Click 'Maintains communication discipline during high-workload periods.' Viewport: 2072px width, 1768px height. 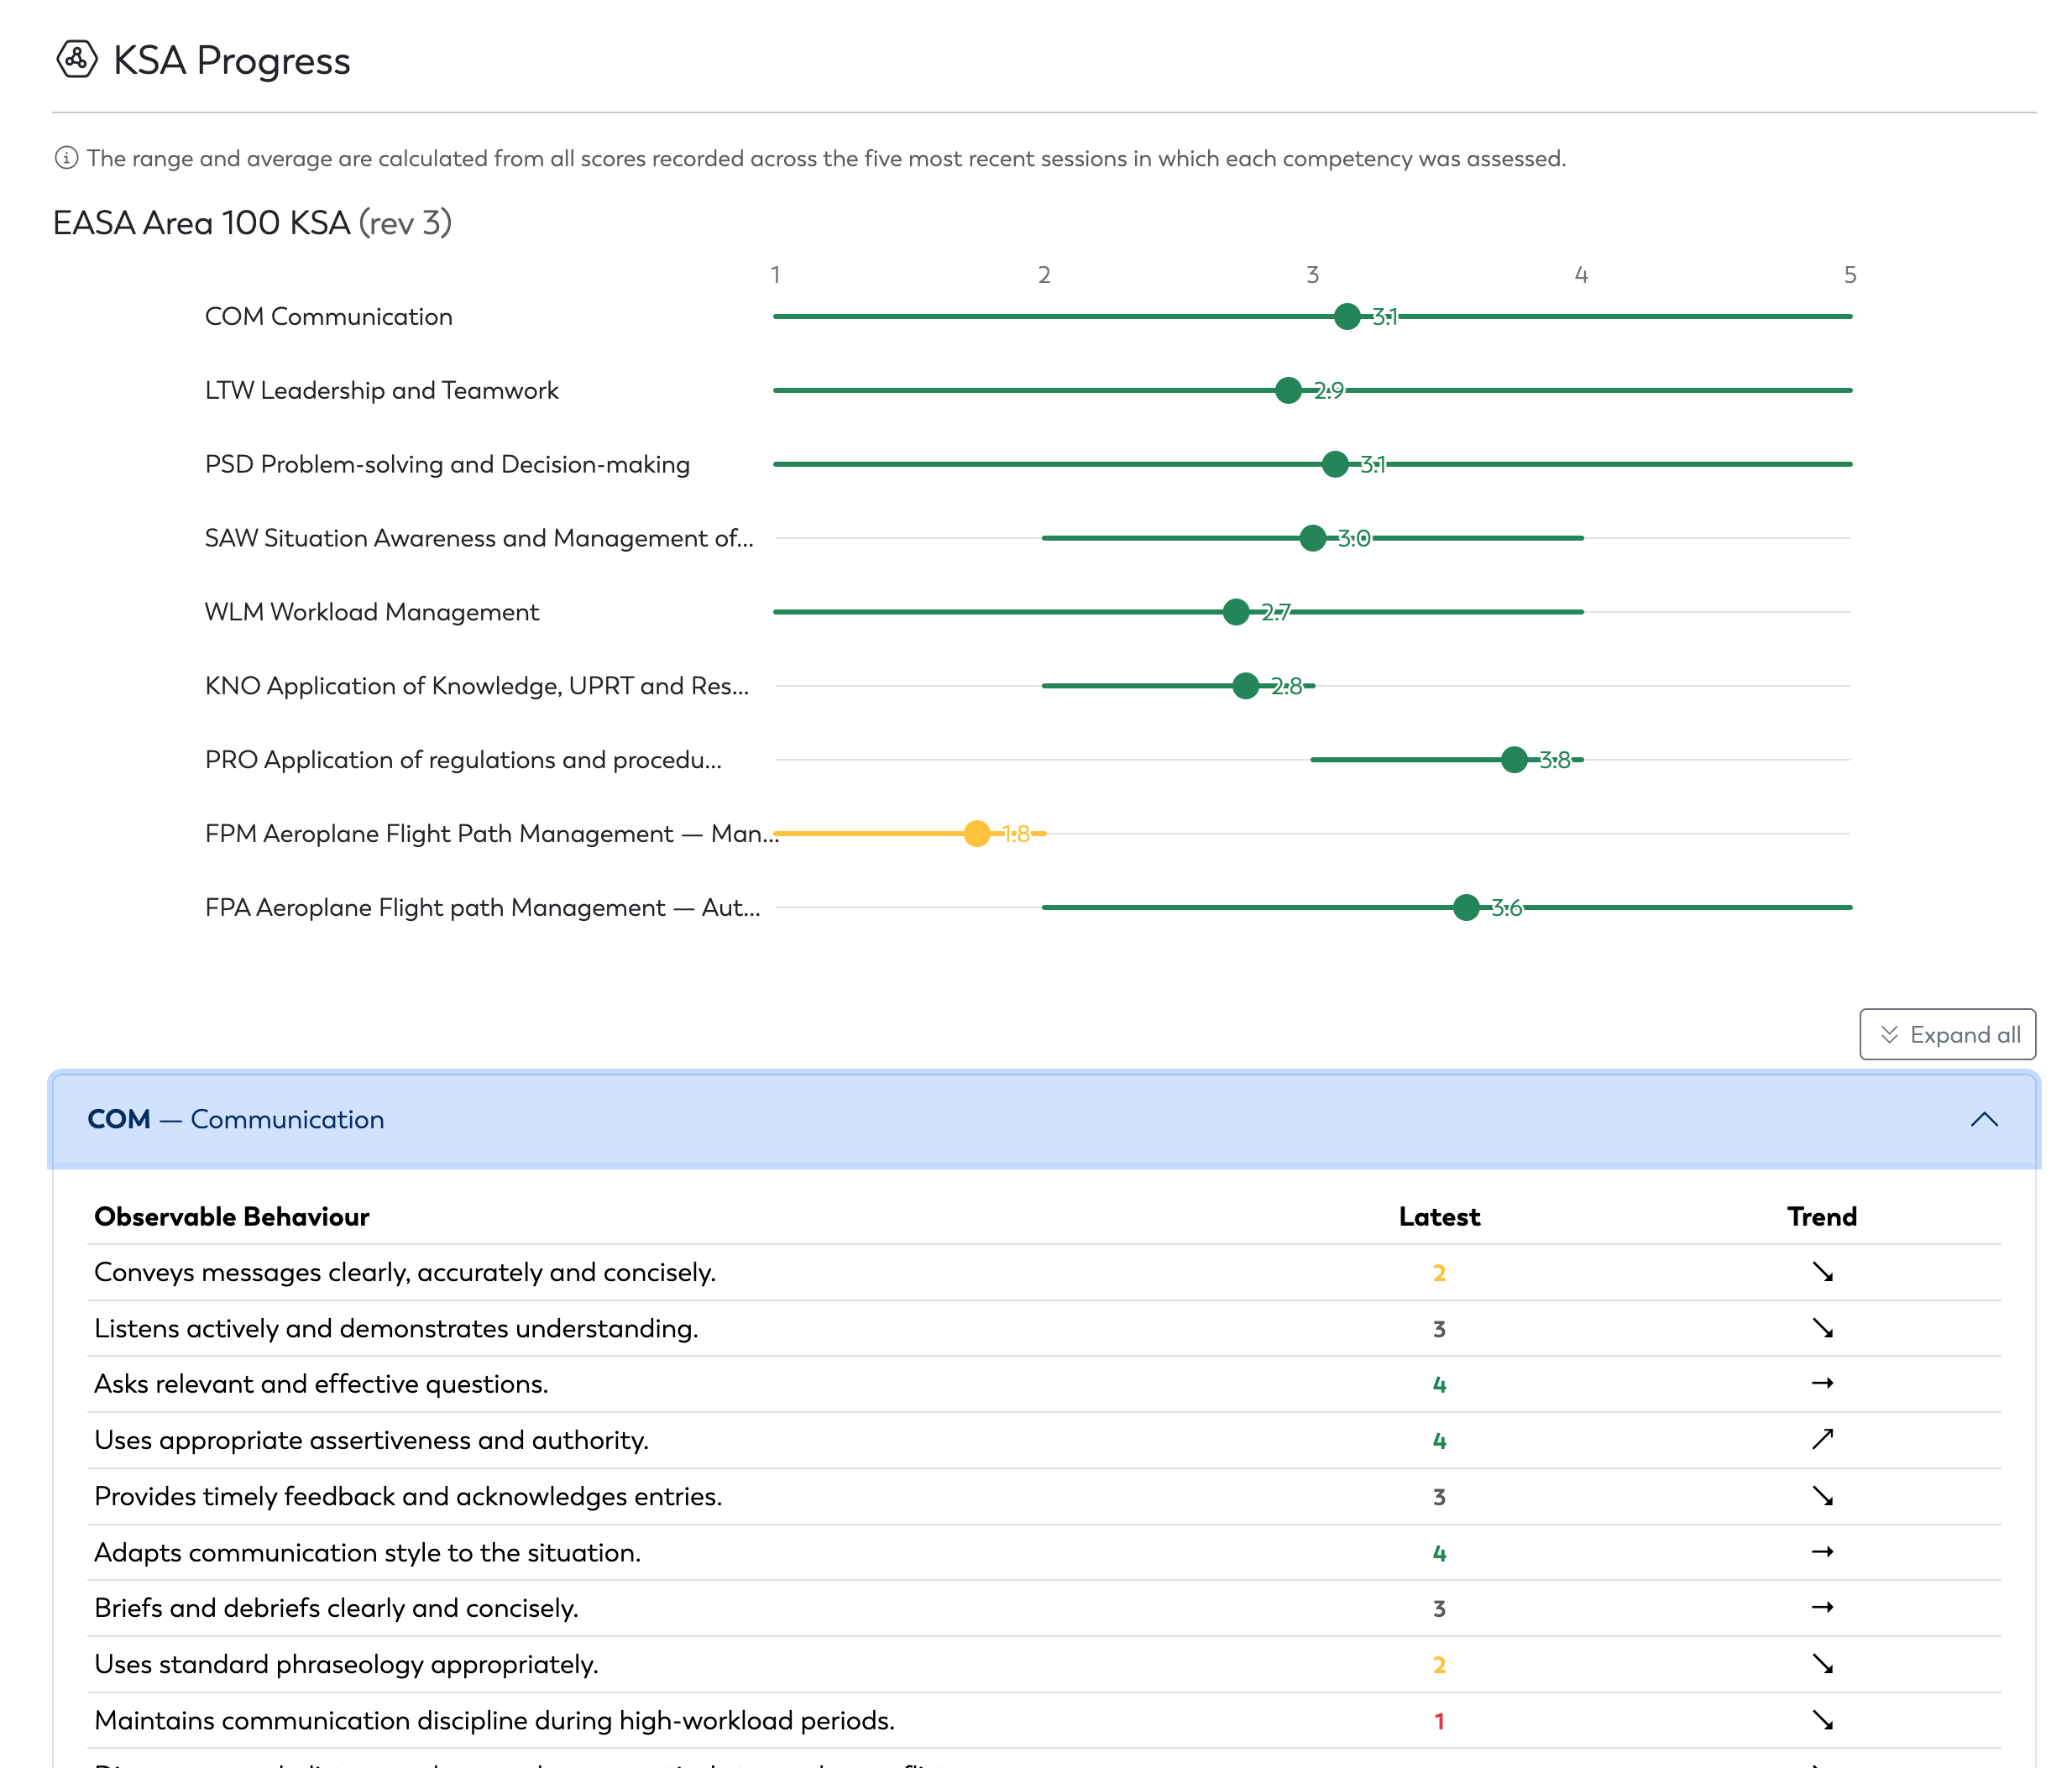494,1720
